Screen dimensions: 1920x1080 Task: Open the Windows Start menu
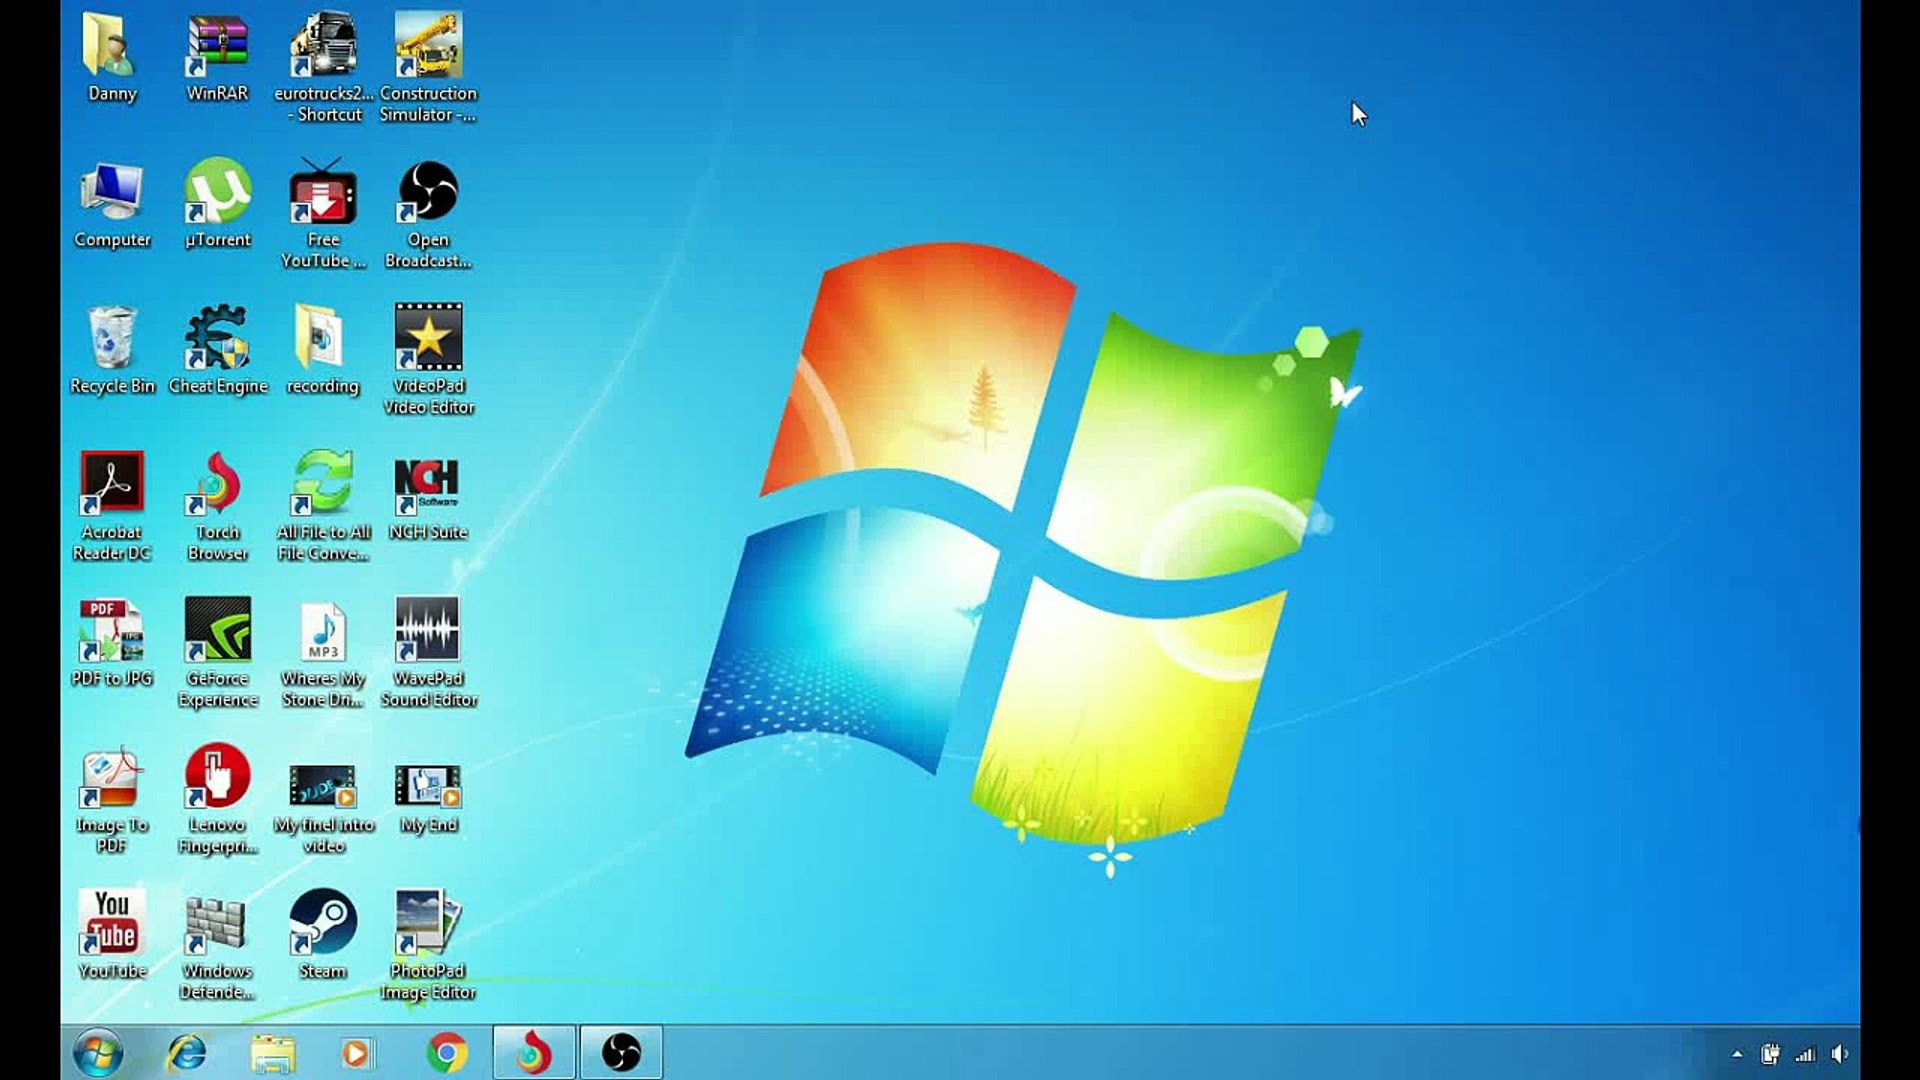(98, 1052)
